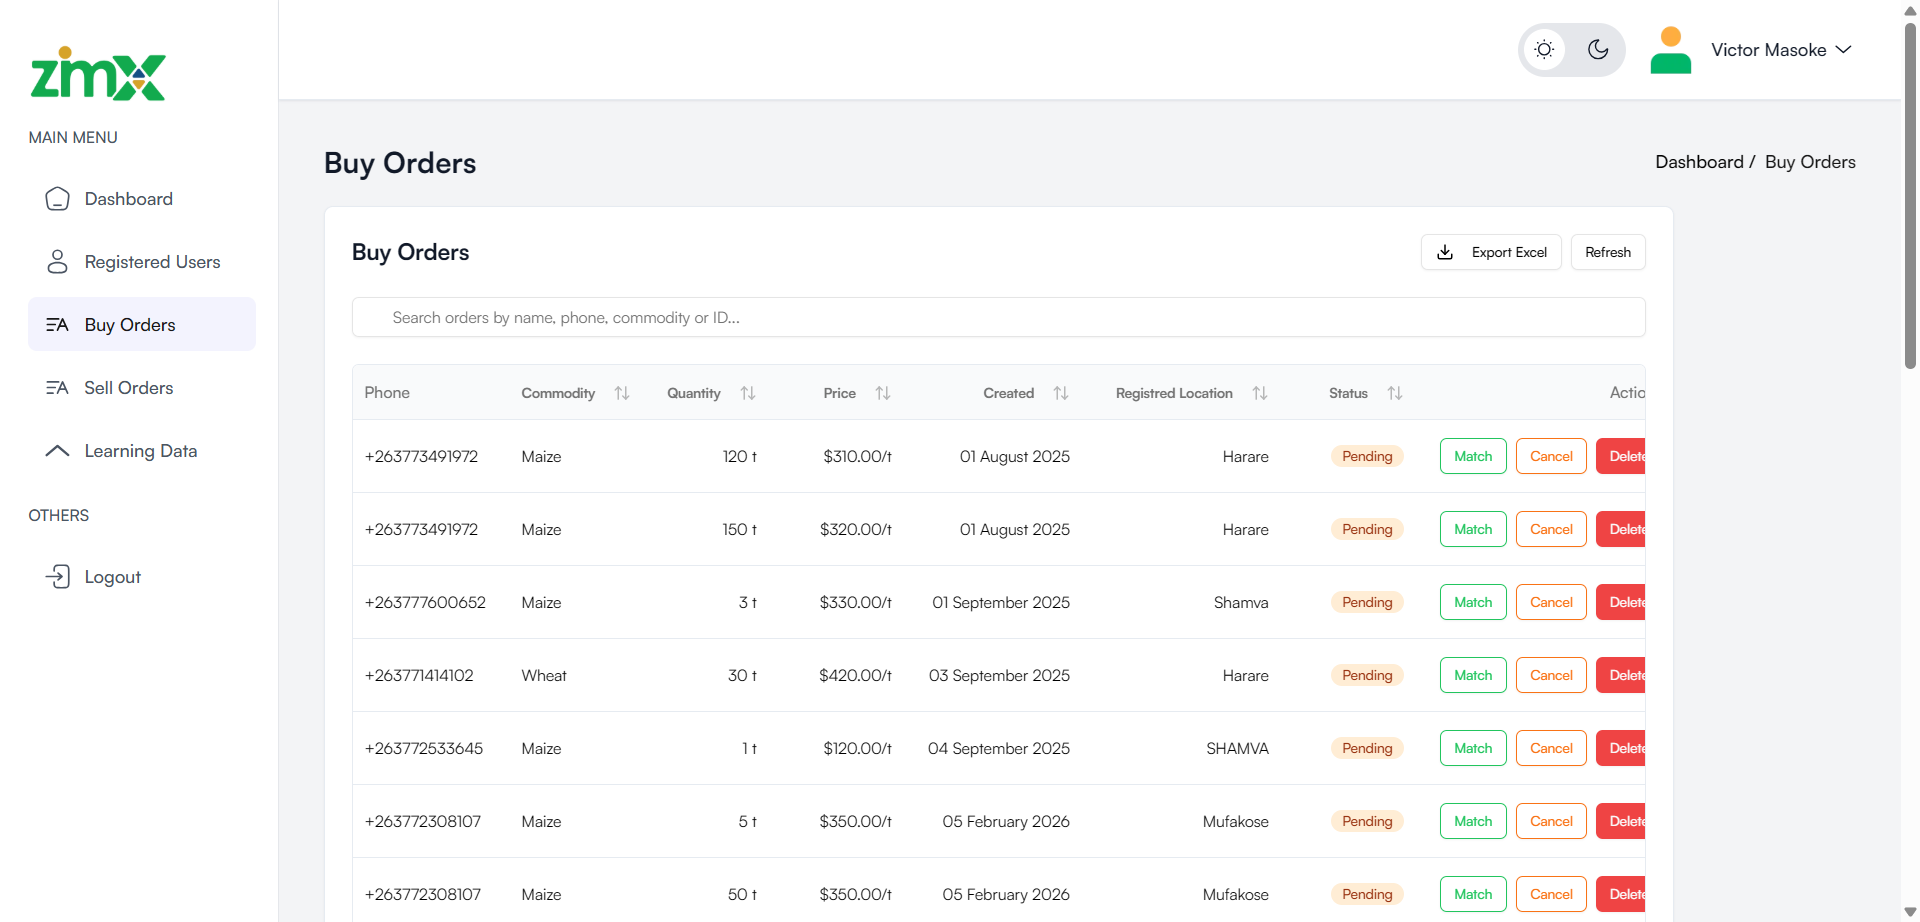The width and height of the screenshot is (1920, 922).
Task: Click the Sell Orders sidebar icon
Action: coord(58,388)
